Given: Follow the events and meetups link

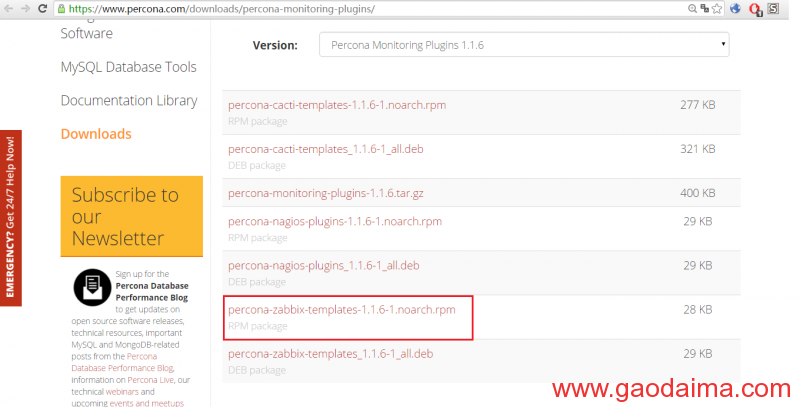Looking at the screenshot, I should (x=146, y=403).
